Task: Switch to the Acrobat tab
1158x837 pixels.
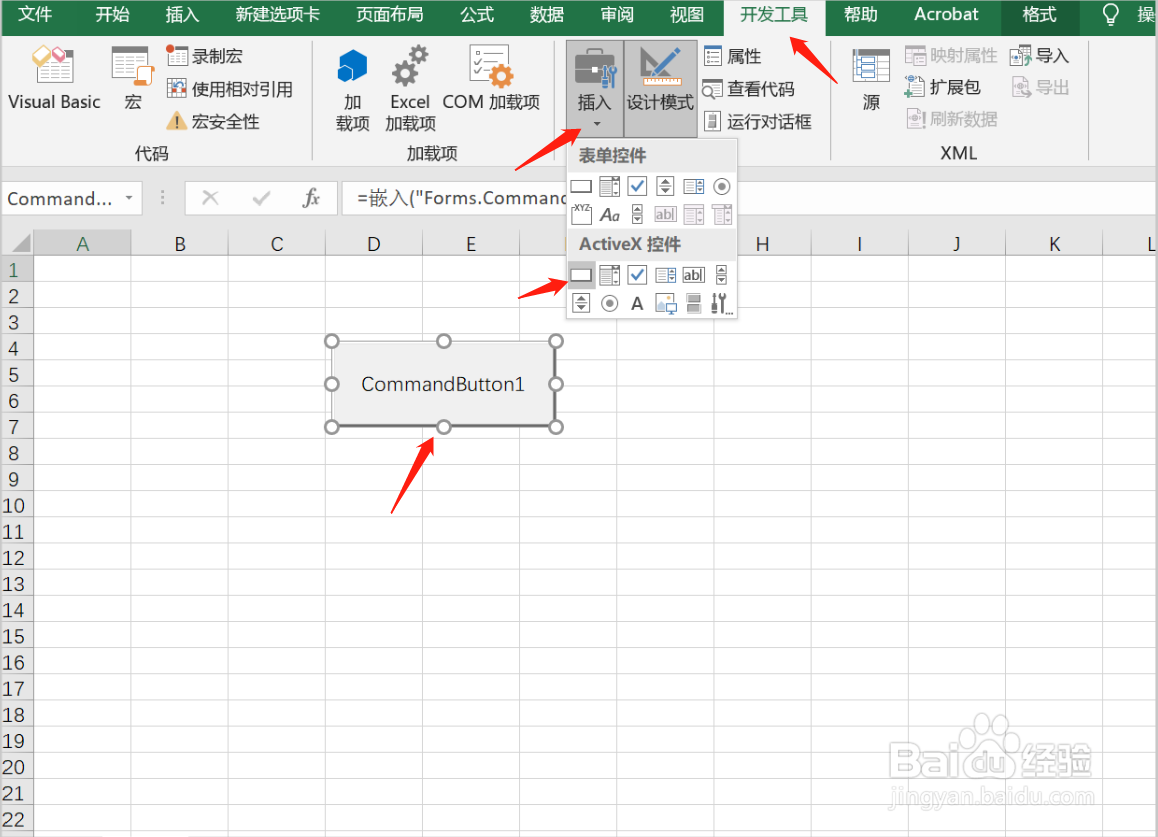Action: point(946,15)
